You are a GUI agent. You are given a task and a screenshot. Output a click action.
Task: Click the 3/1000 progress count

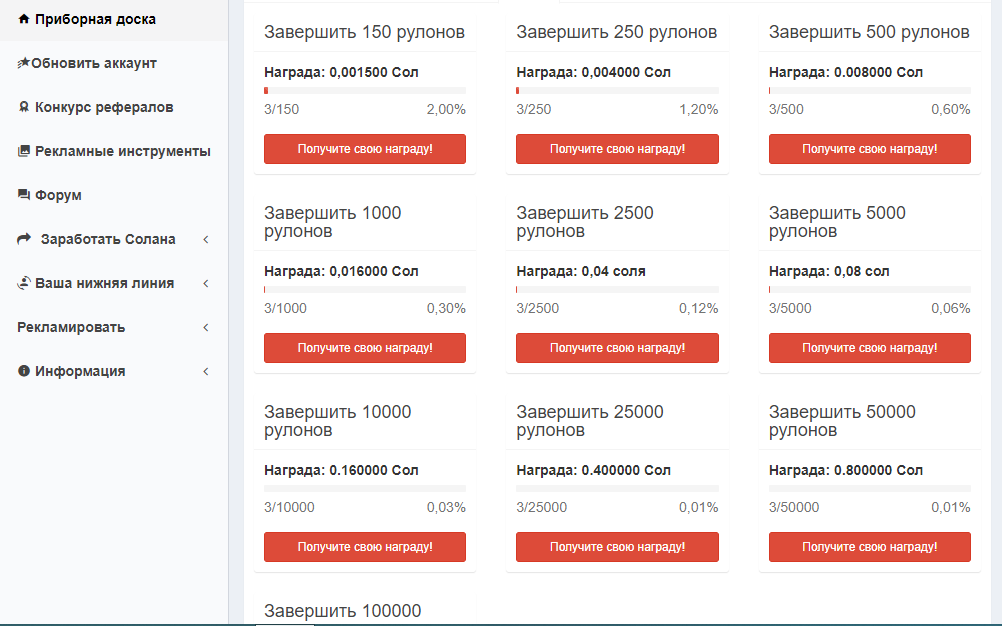click(285, 309)
